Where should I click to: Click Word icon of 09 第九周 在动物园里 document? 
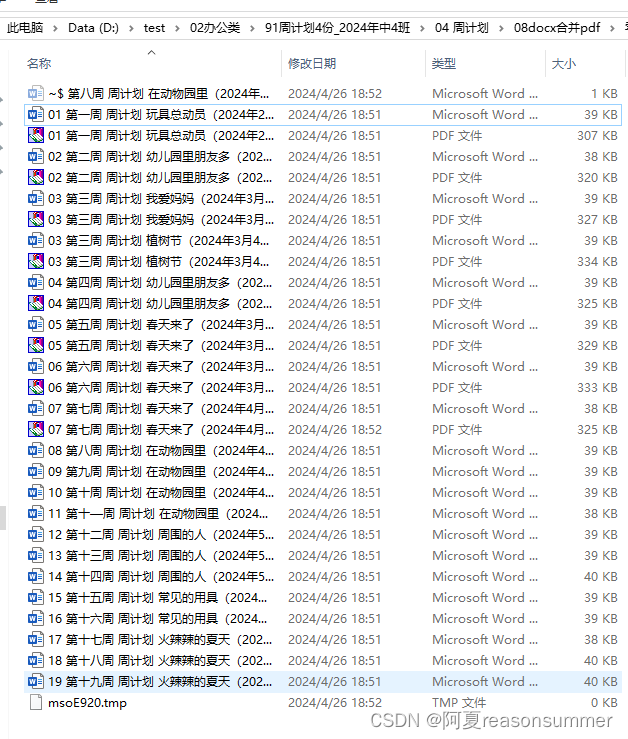(x=36, y=471)
